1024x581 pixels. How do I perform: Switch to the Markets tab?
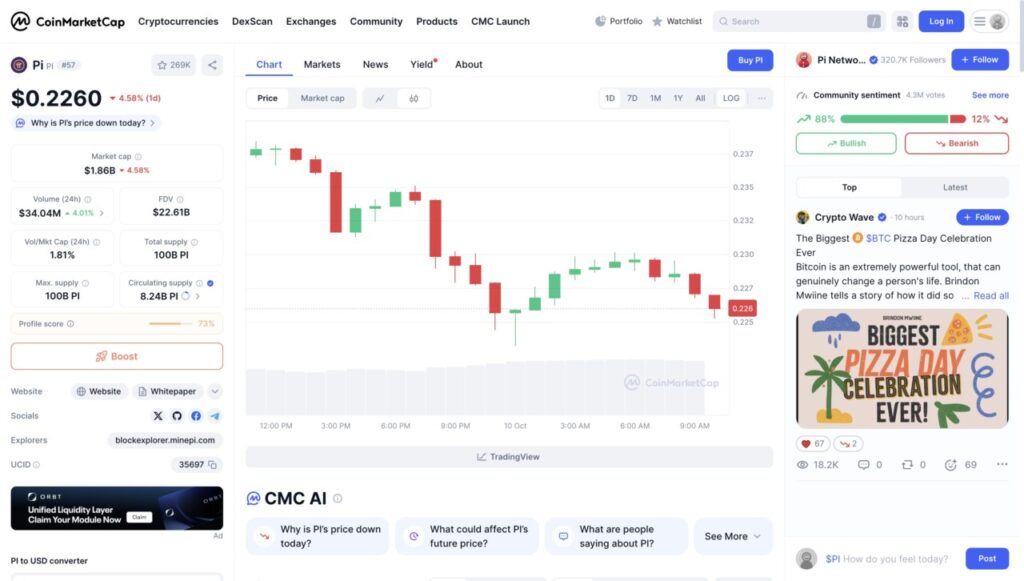tap(322, 65)
